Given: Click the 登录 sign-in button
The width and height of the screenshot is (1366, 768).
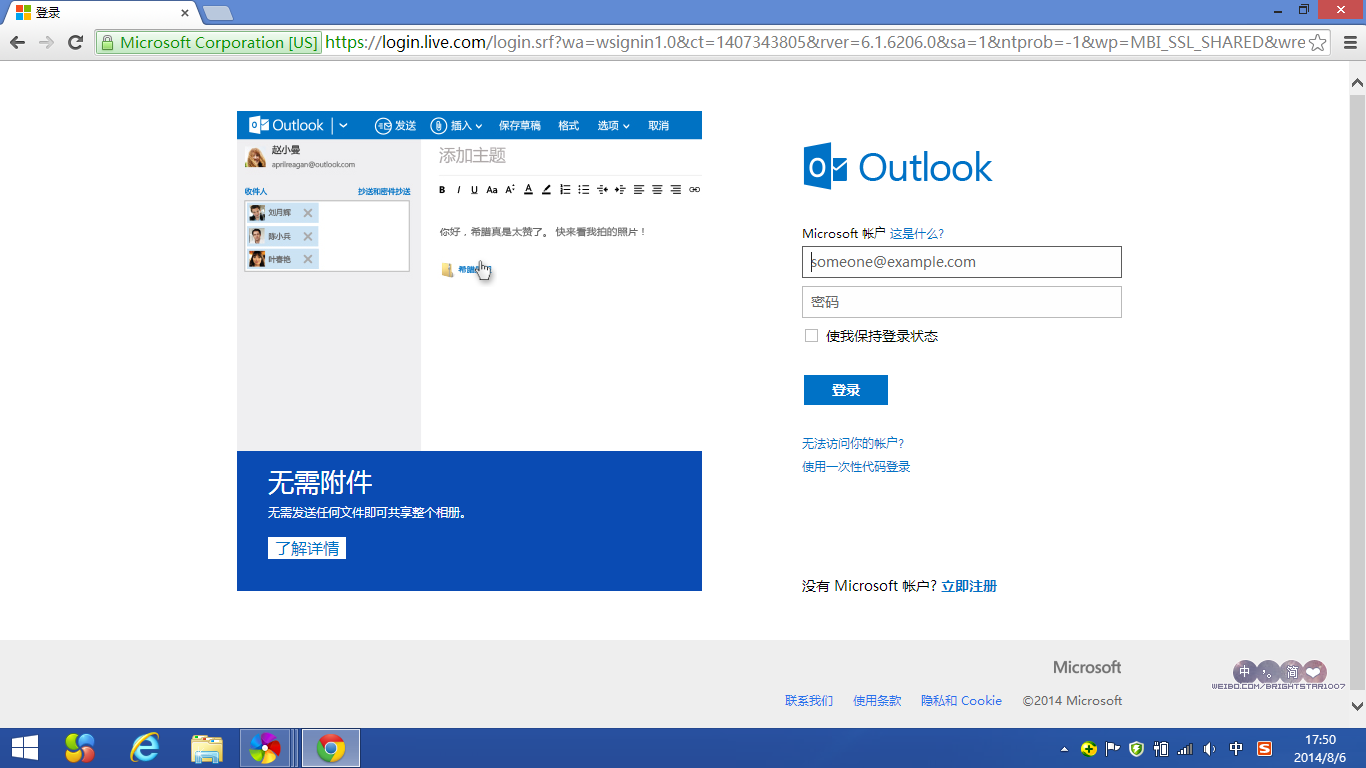Looking at the screenshot, I should 845,390.
